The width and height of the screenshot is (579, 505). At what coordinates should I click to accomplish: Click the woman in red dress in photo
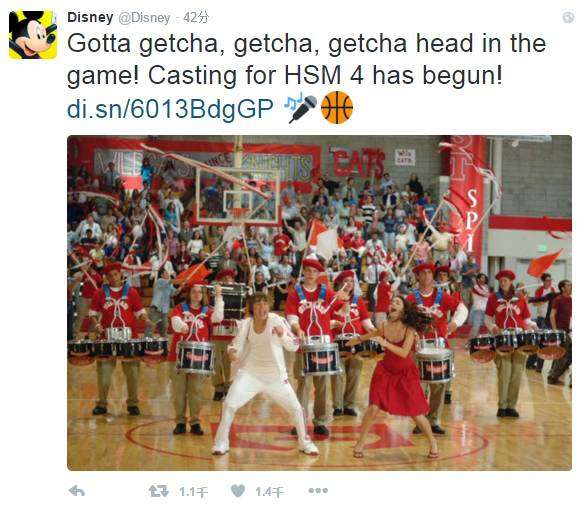(397, 375)
